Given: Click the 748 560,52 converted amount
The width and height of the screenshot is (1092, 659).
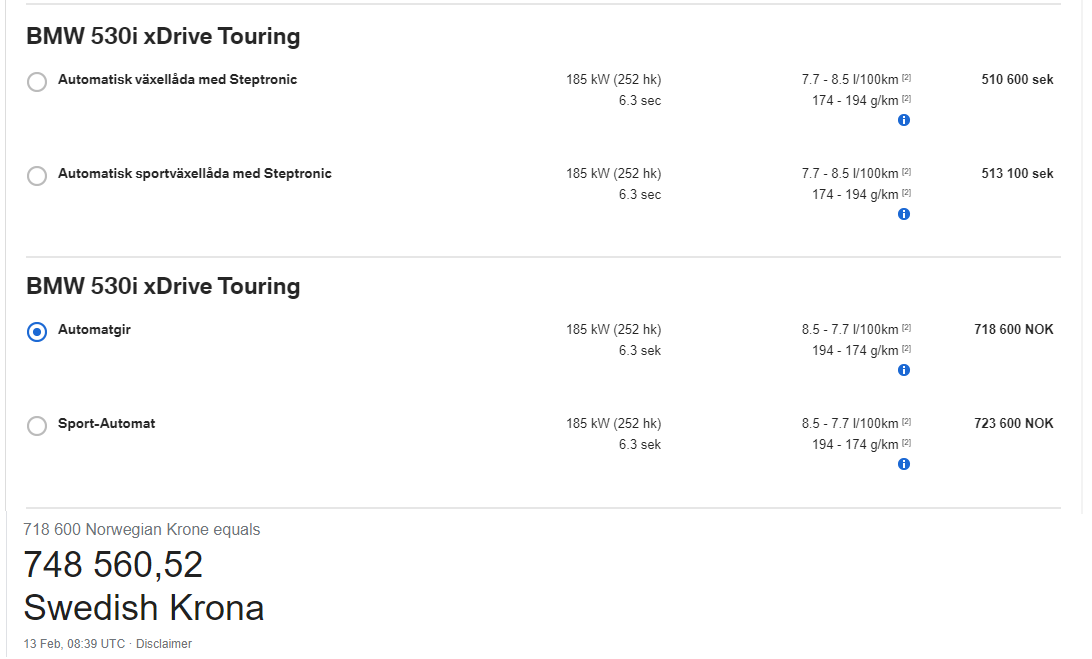Looking at the screenshot, I should click(113, 564).
